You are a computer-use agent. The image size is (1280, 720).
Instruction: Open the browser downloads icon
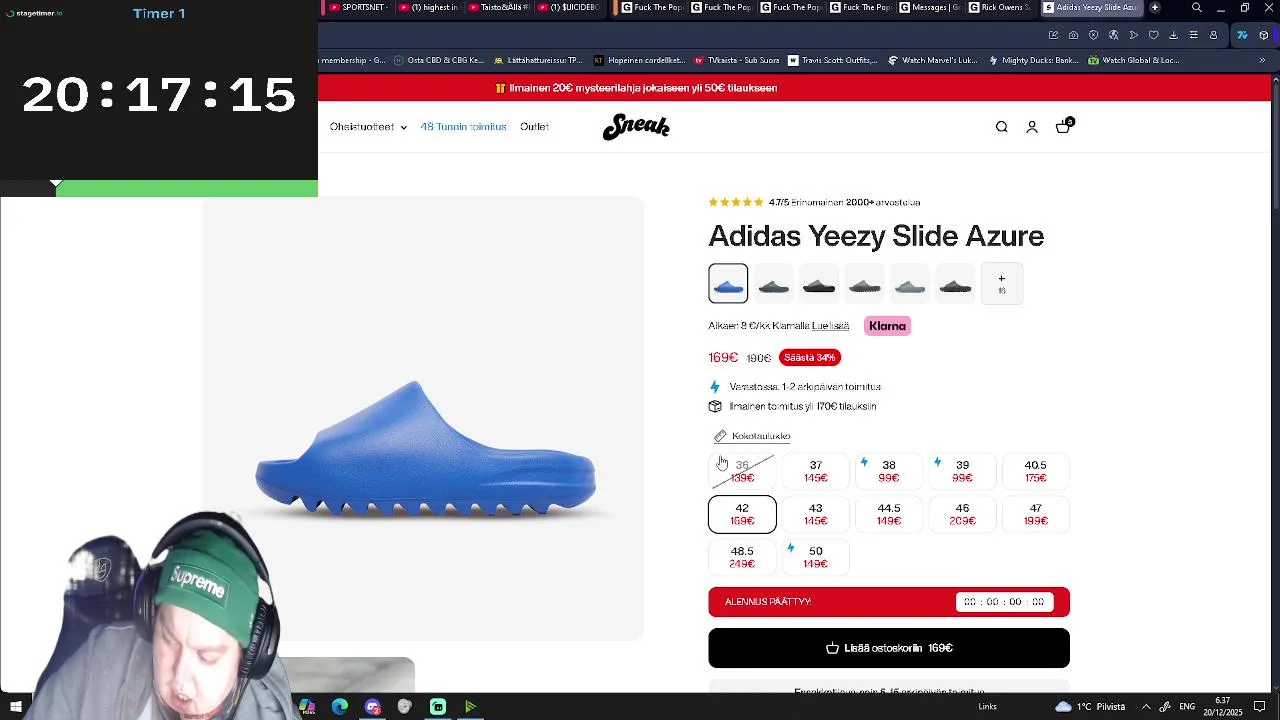(x=1173, y=35)
